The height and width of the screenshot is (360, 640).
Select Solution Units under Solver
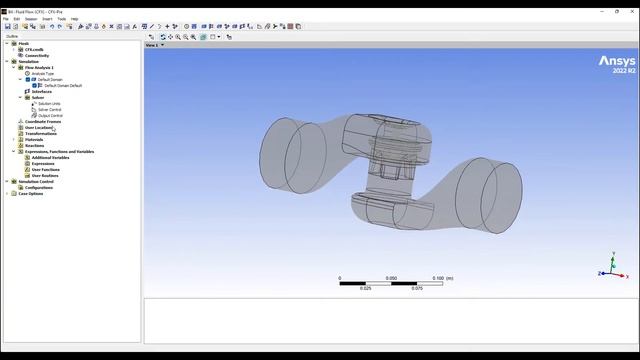(49, 104)
